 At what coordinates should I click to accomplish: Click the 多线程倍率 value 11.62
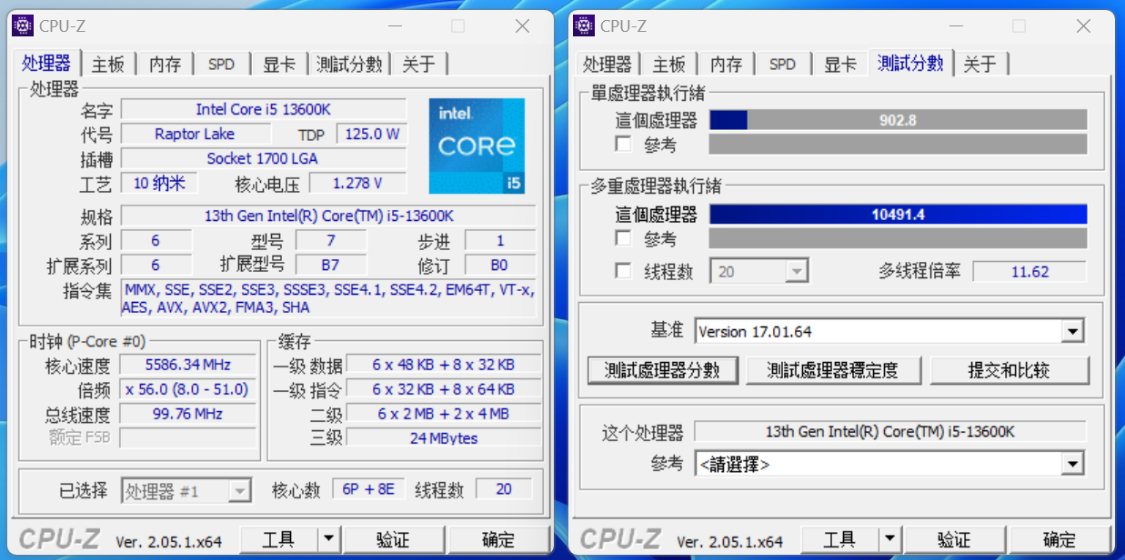1030,272
